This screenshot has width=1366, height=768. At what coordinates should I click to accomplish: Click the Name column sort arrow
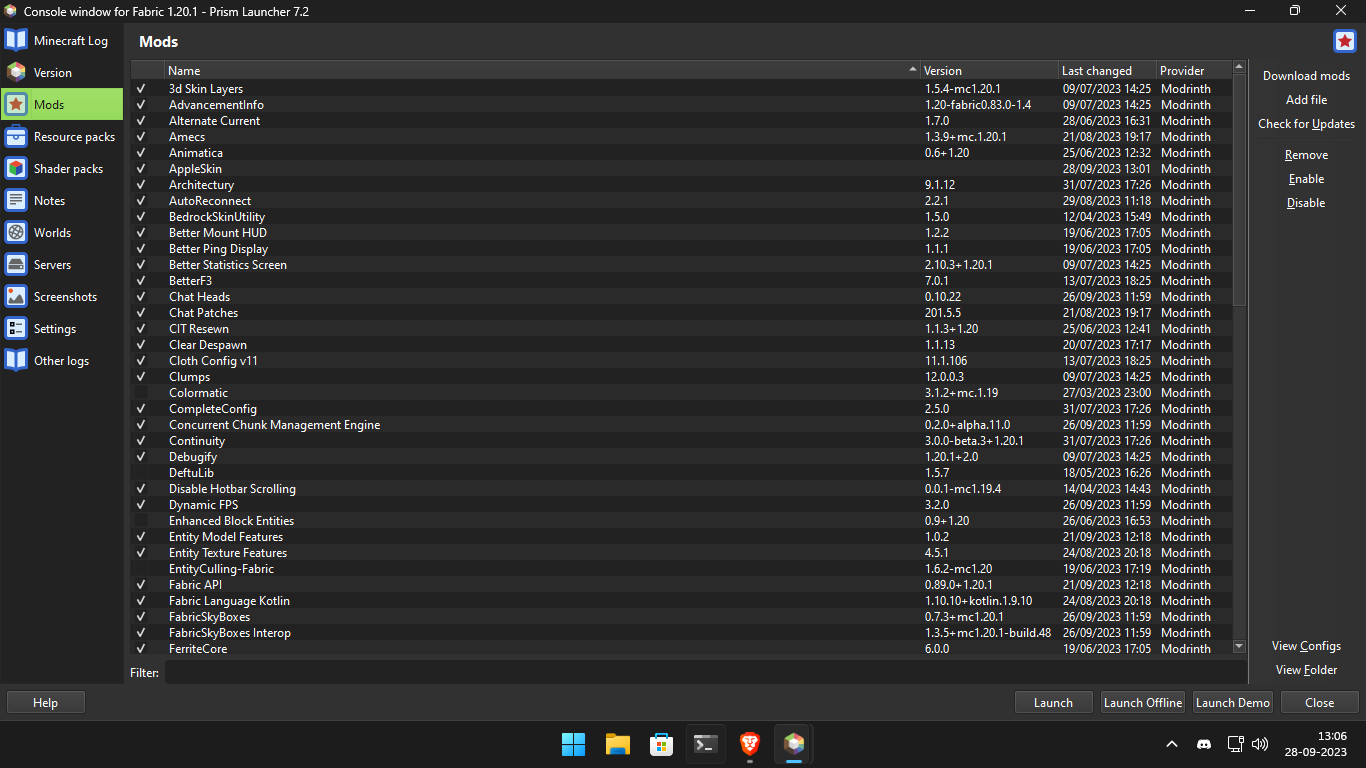(911, 70)
